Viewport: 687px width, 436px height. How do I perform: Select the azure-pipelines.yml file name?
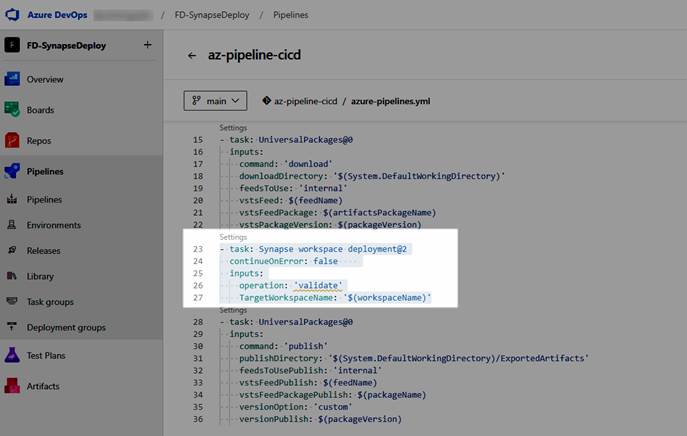390,101
